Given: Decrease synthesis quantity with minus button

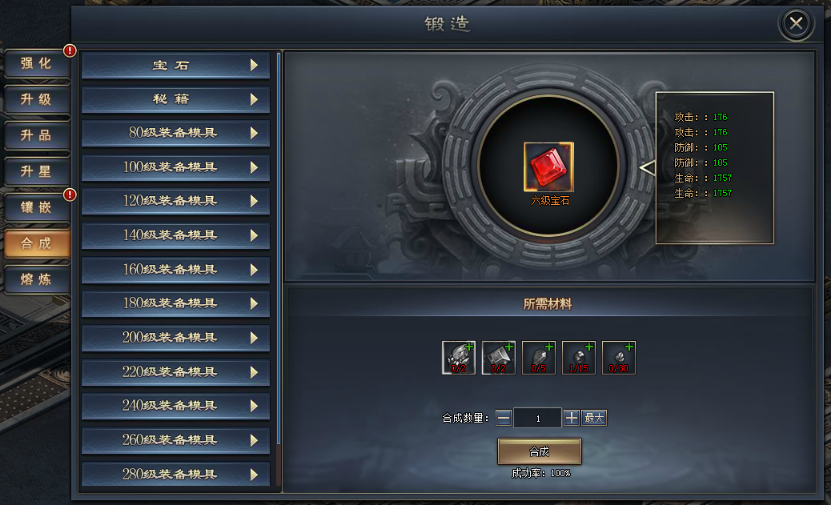Looking at the screenshot, I should (x=503, y=418).
